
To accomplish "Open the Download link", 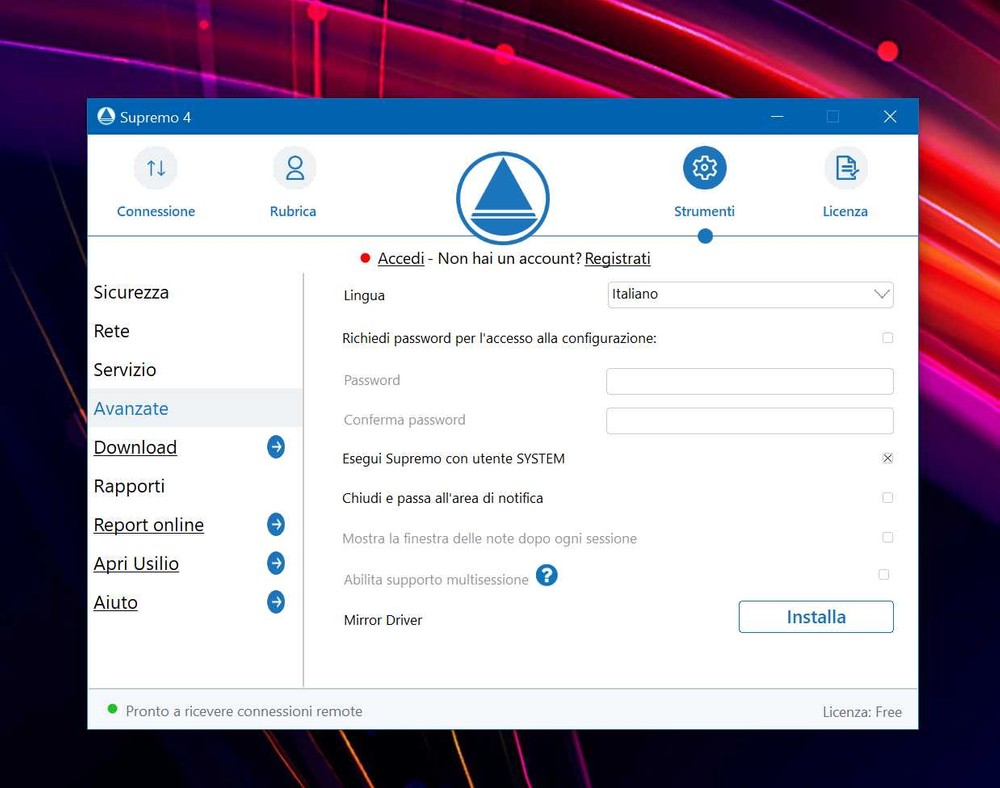I will (x=135, y=447).
